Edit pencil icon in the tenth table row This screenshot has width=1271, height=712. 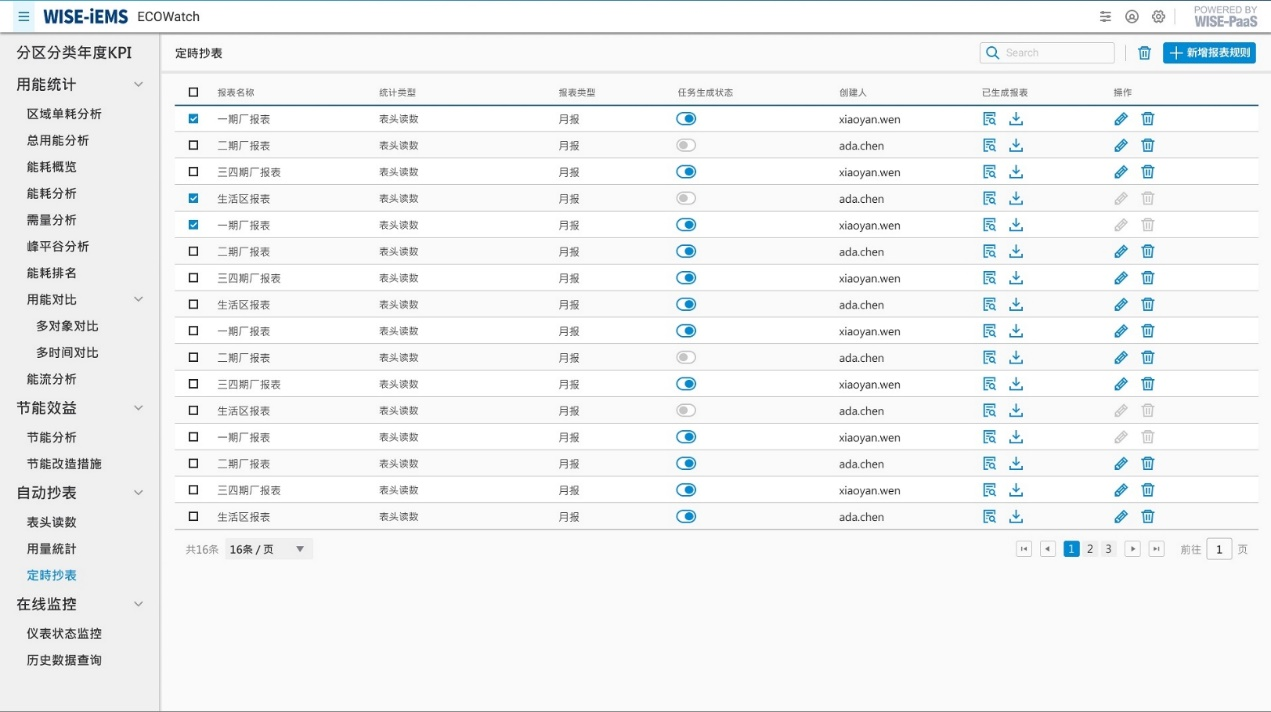[x=1121, y=357]
